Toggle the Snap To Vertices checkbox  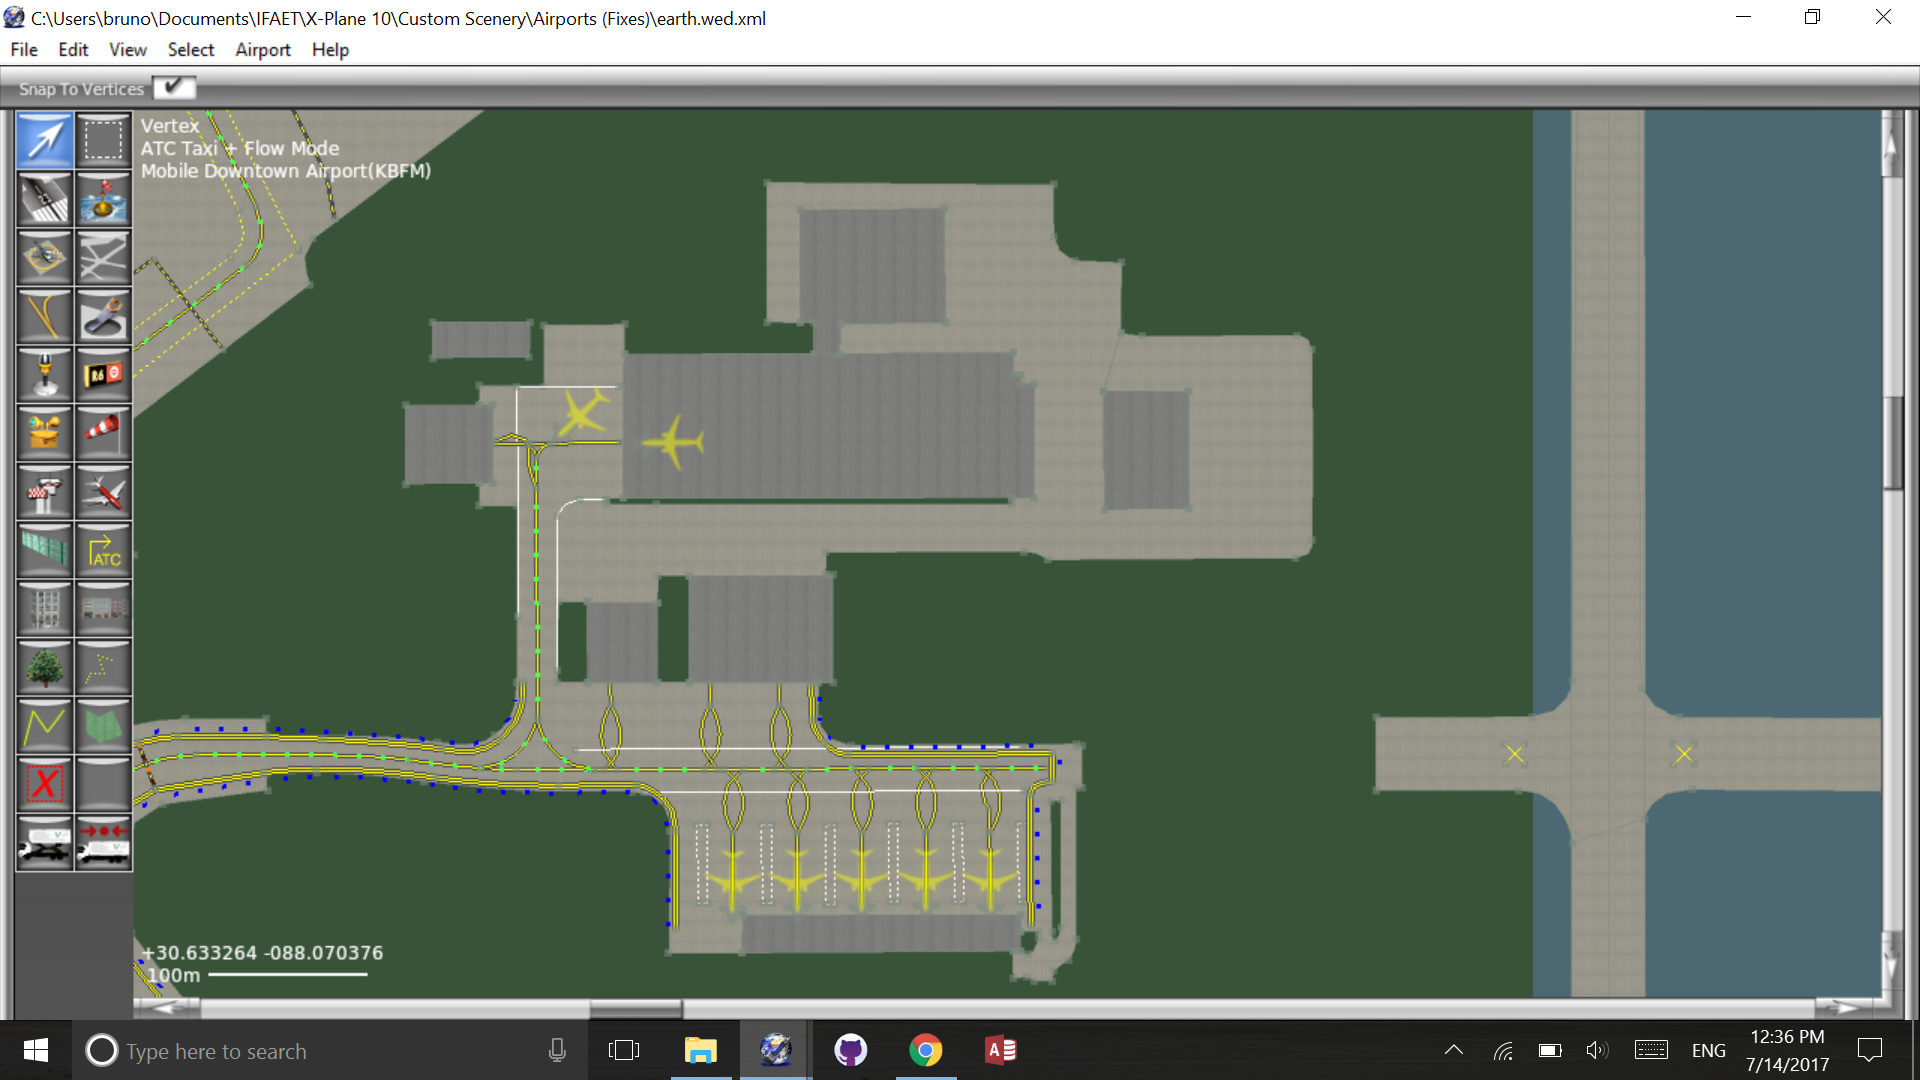coord(174,88)
